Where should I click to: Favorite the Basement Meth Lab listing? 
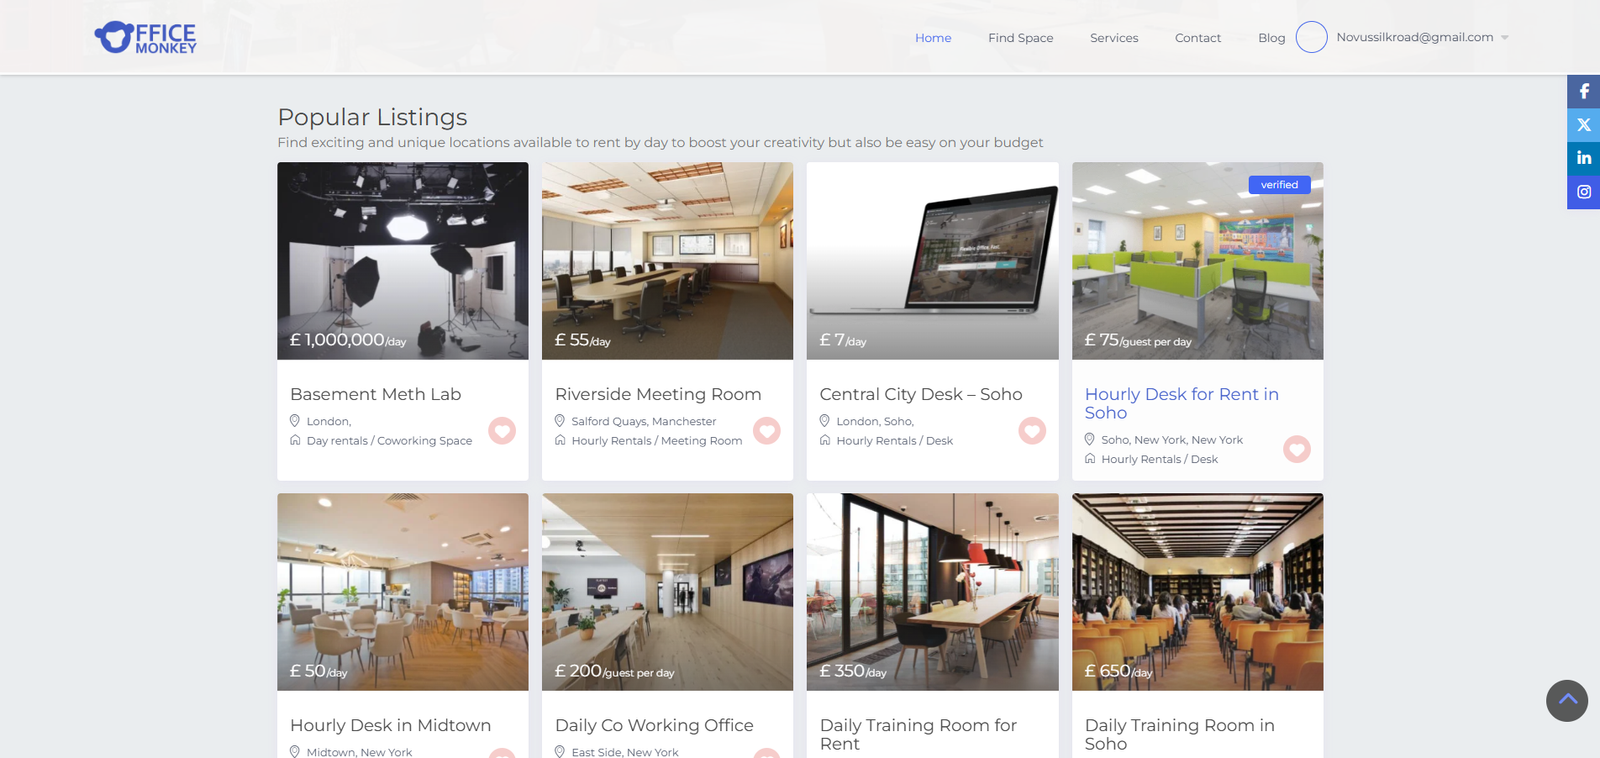pos(502,430)
